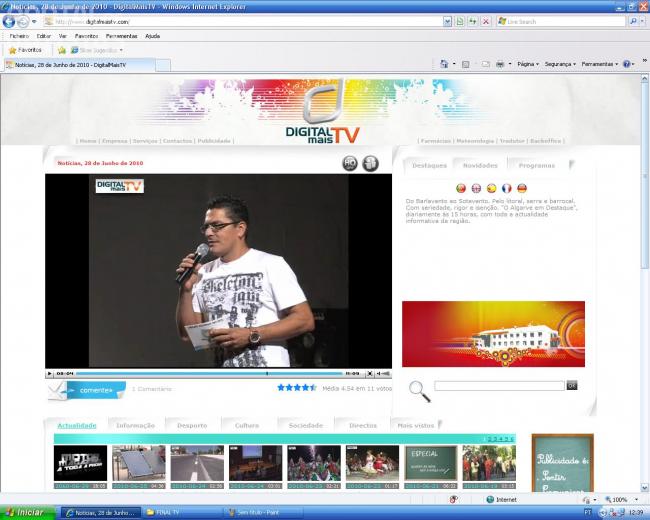Screen dimensions: 650x520
Task: Open the ESPECIAL chalkboard video thumbnail
Action: click(x=431, y=463)
